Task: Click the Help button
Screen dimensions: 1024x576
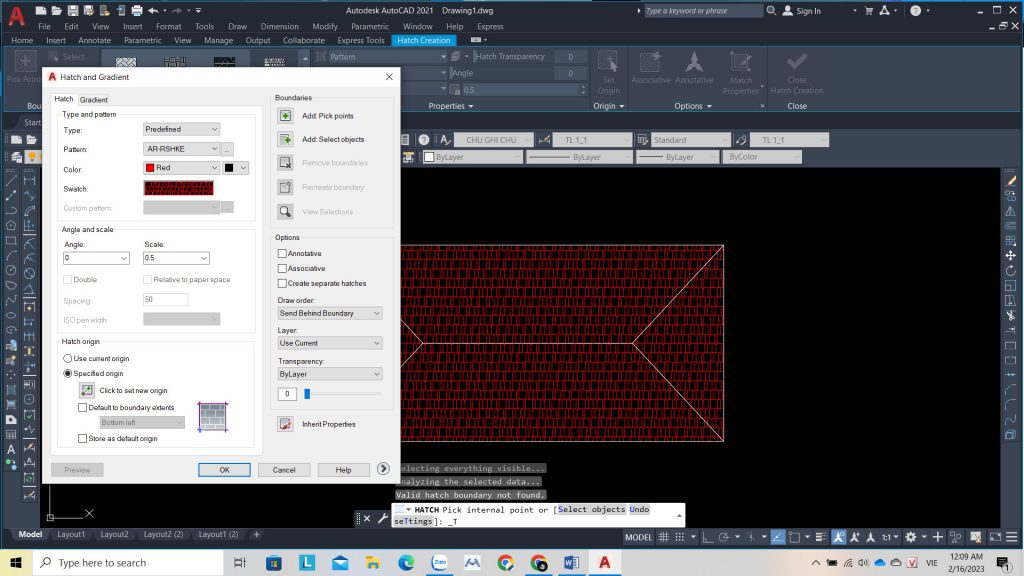Action: [344, 469]
